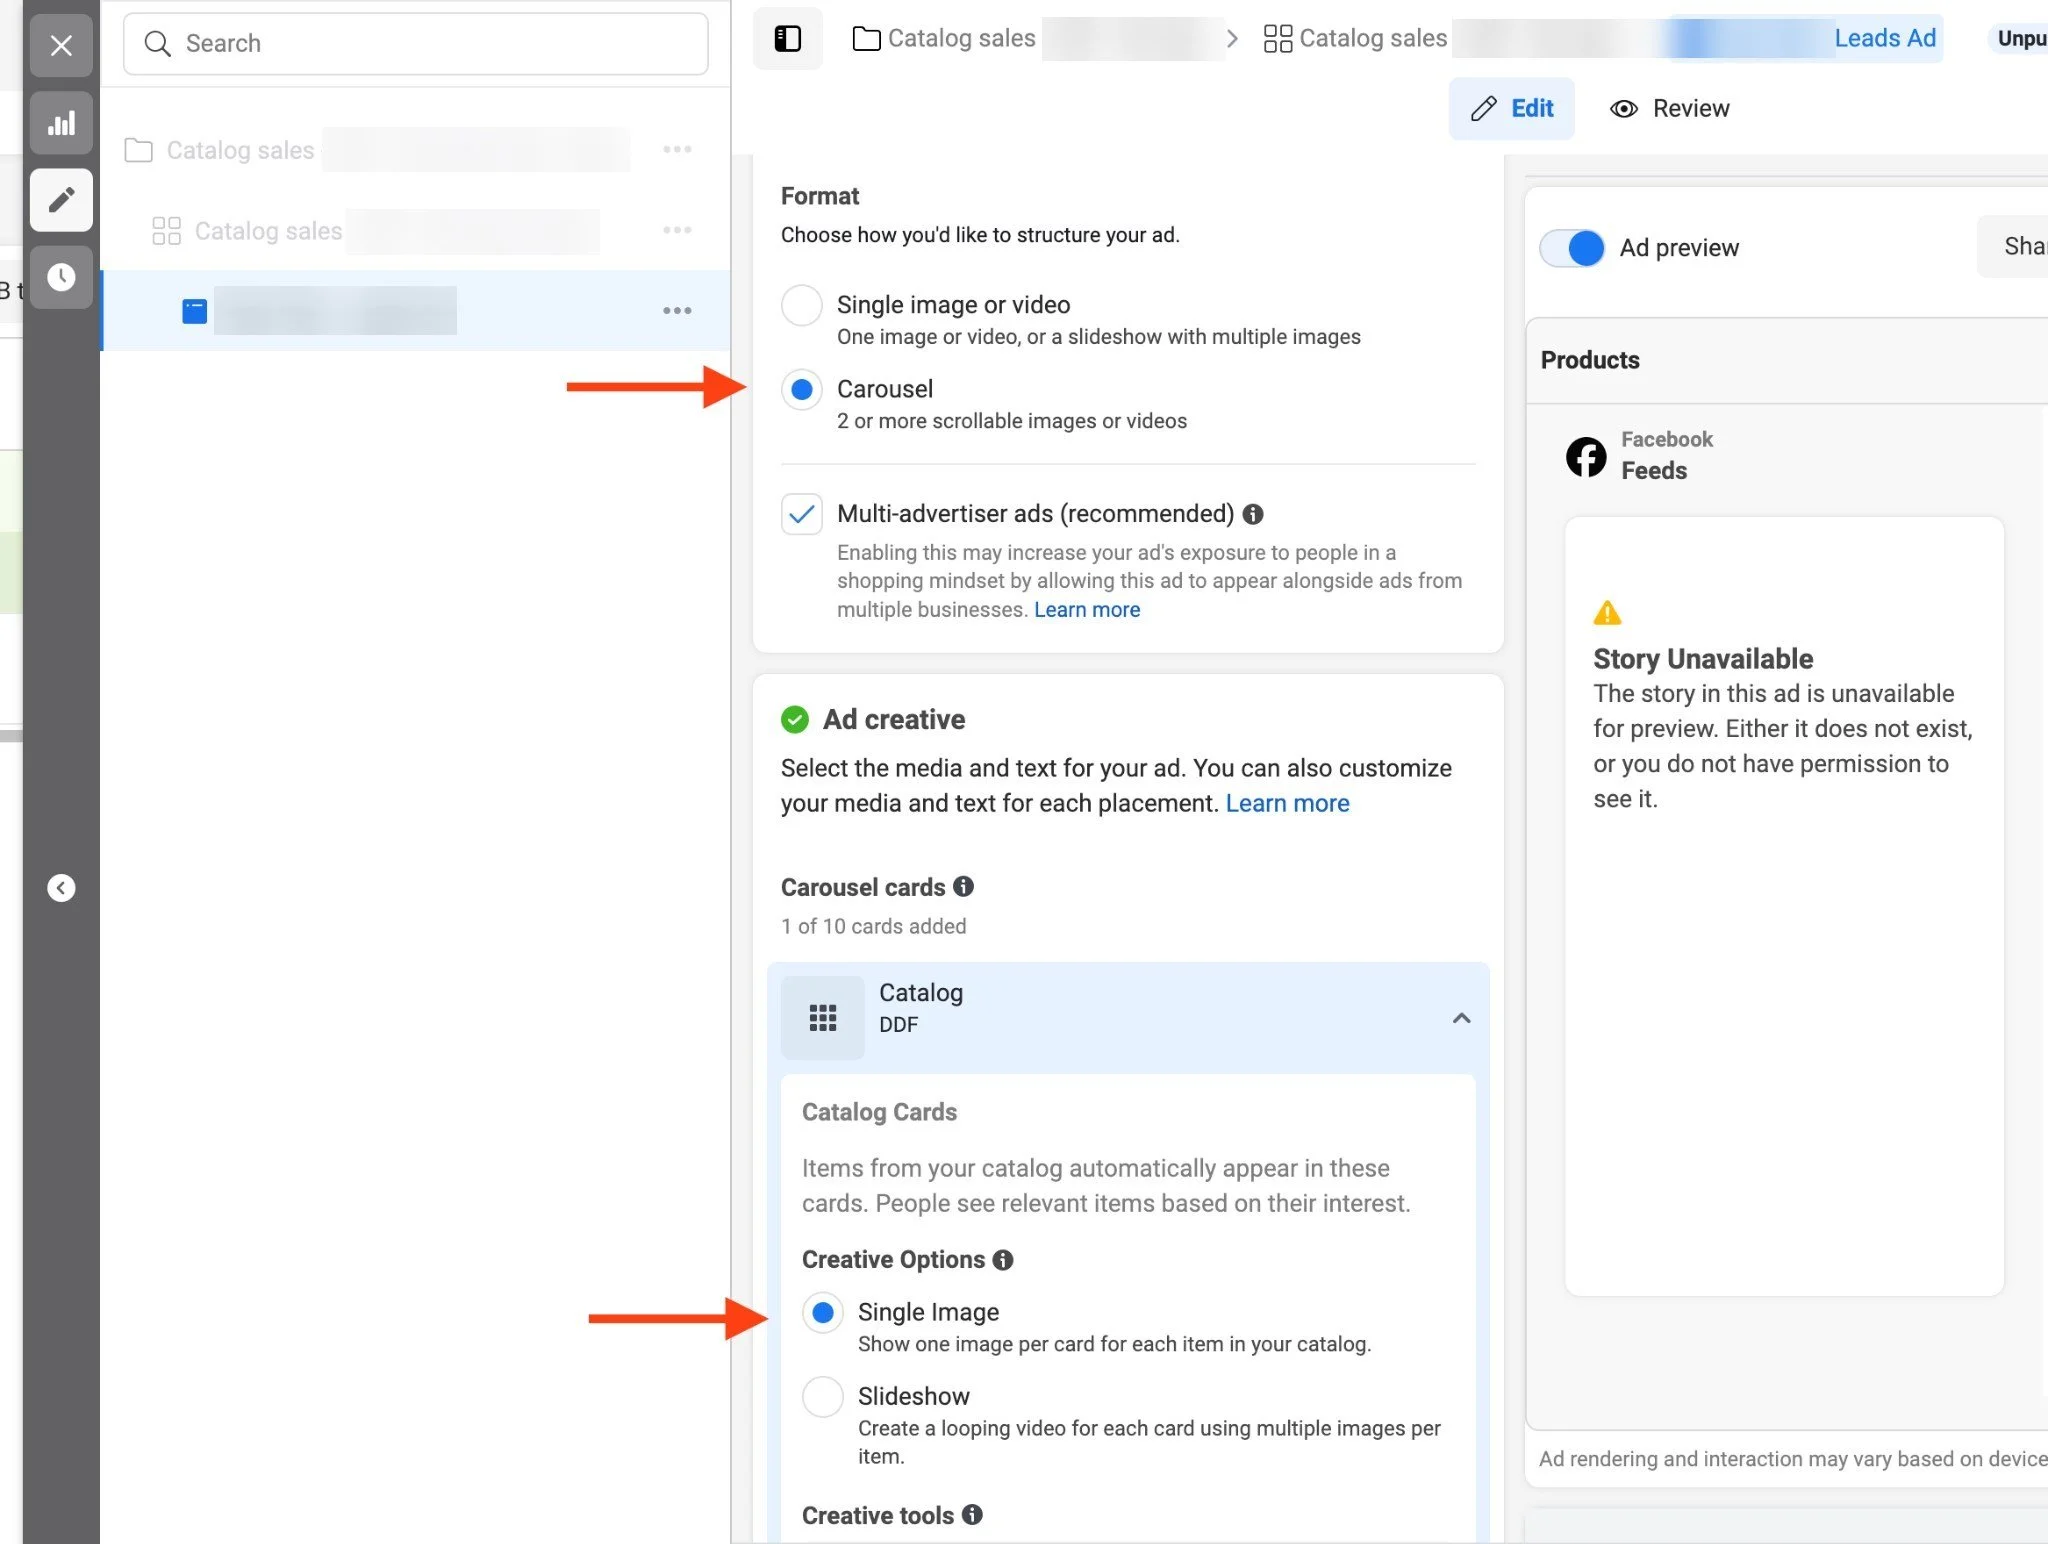Click the bar chart icon in sidebar
The height and width of the screenshot is (1544, 2048).
coord(61,124)
